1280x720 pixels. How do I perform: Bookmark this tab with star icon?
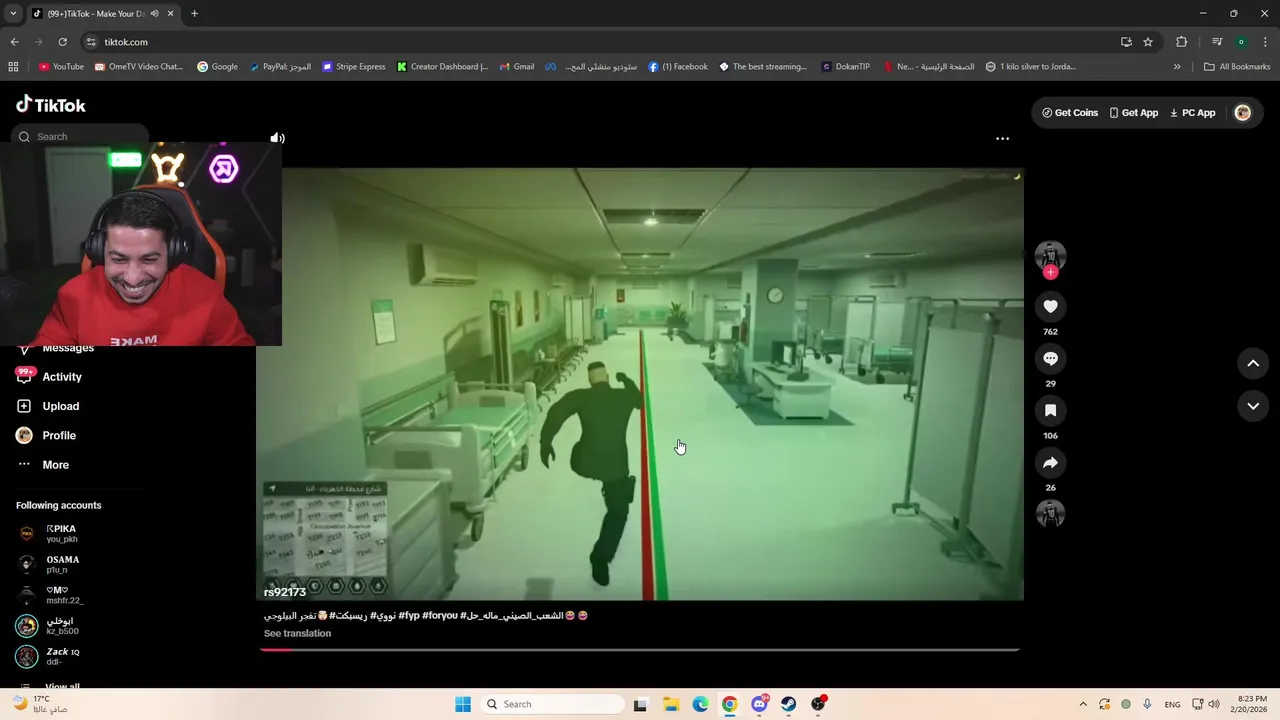1148,42
